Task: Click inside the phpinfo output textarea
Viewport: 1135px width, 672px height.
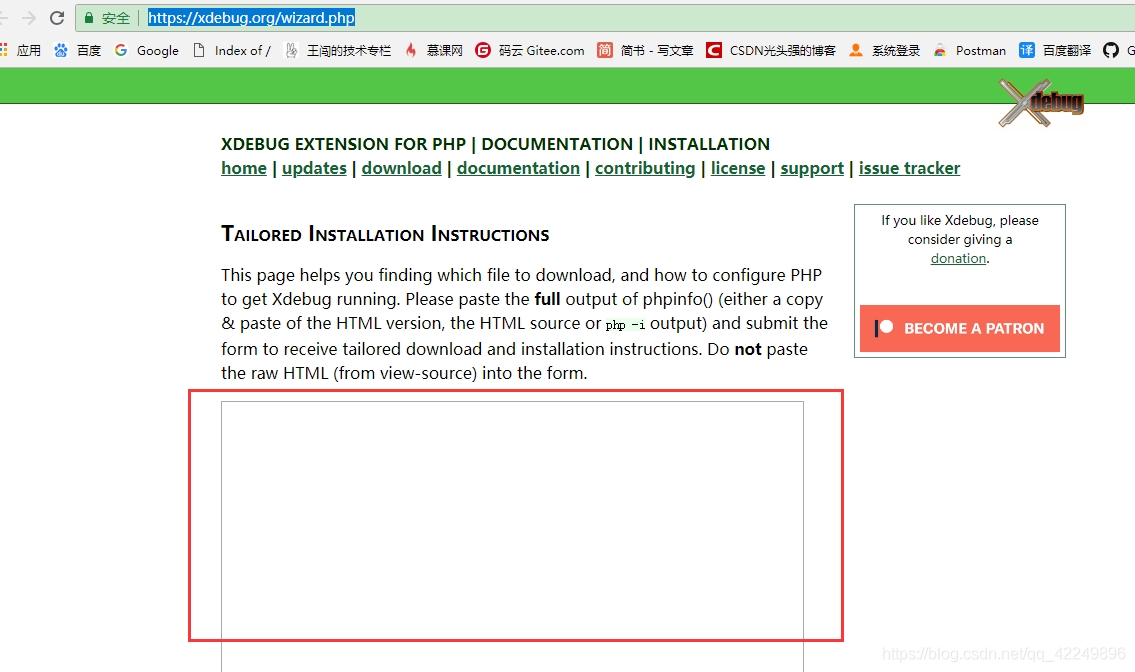Action: [512, 536]
